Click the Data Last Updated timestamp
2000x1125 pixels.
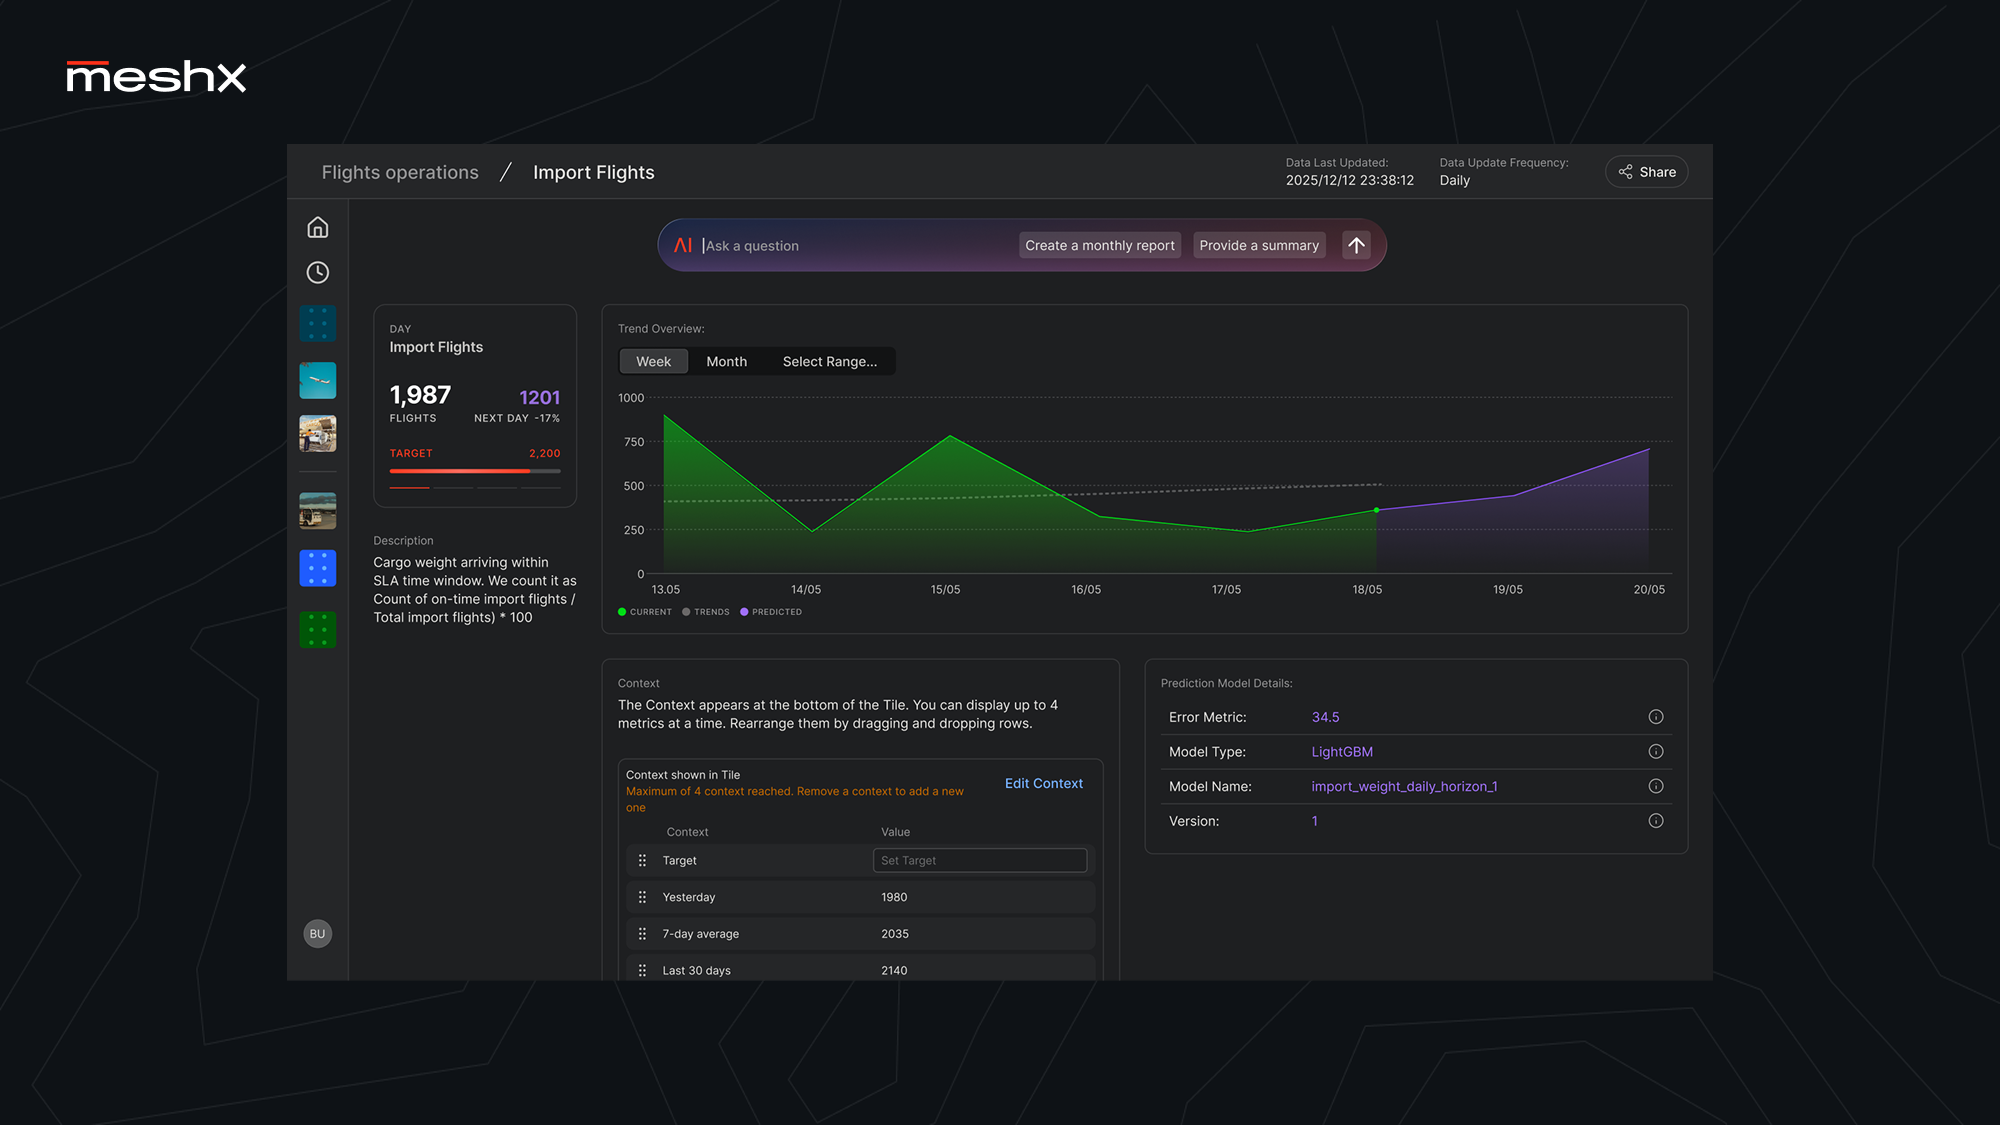tap(1349, 180)
